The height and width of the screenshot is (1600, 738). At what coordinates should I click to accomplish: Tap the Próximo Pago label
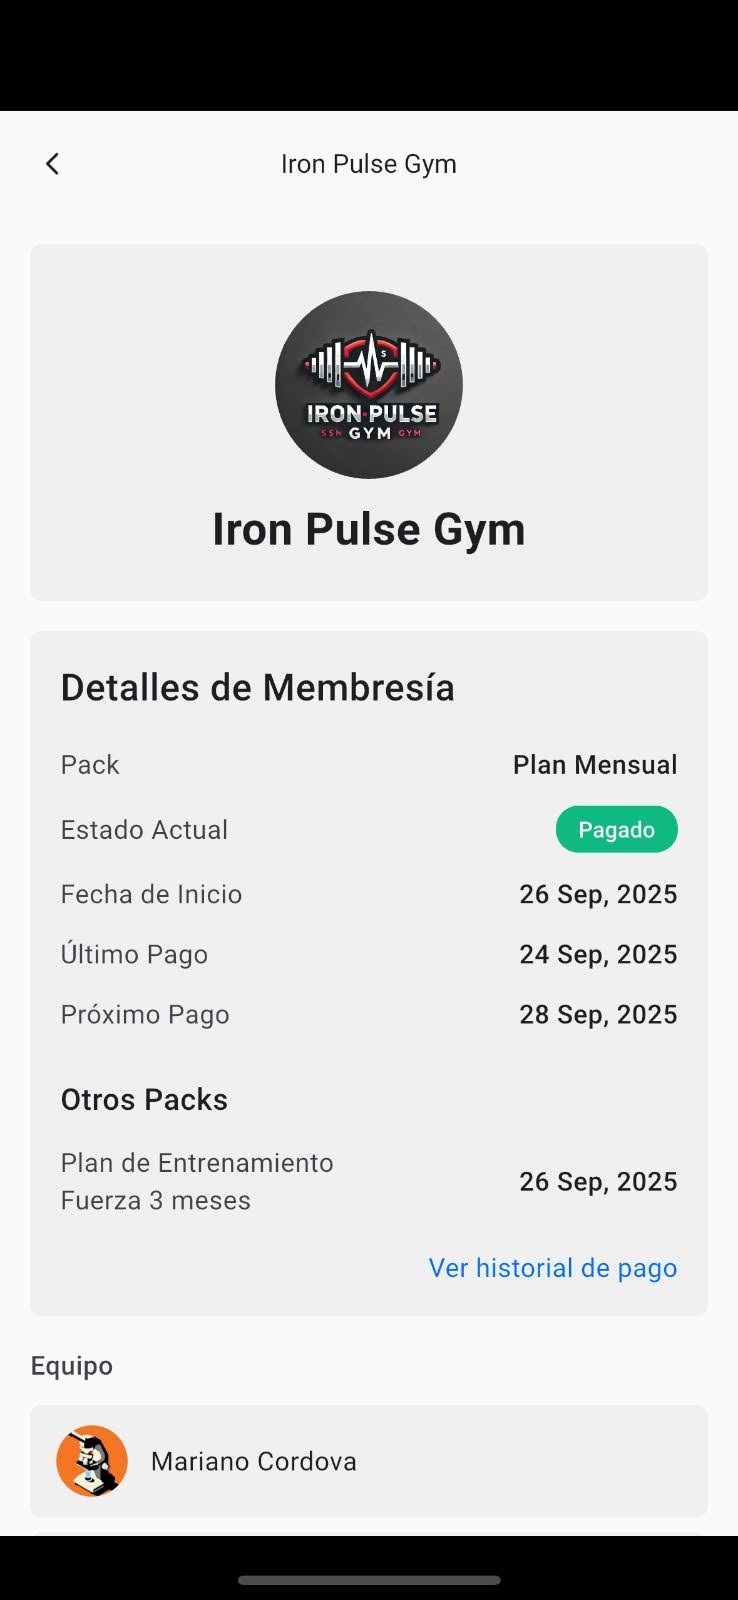145,1014
